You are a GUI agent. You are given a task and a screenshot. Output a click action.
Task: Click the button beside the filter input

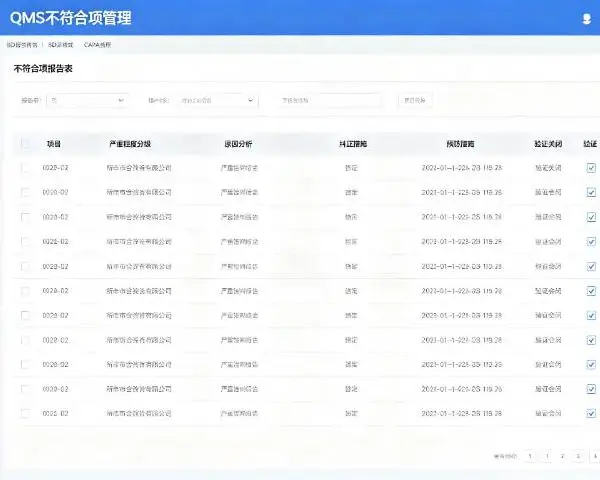point(415,100)
